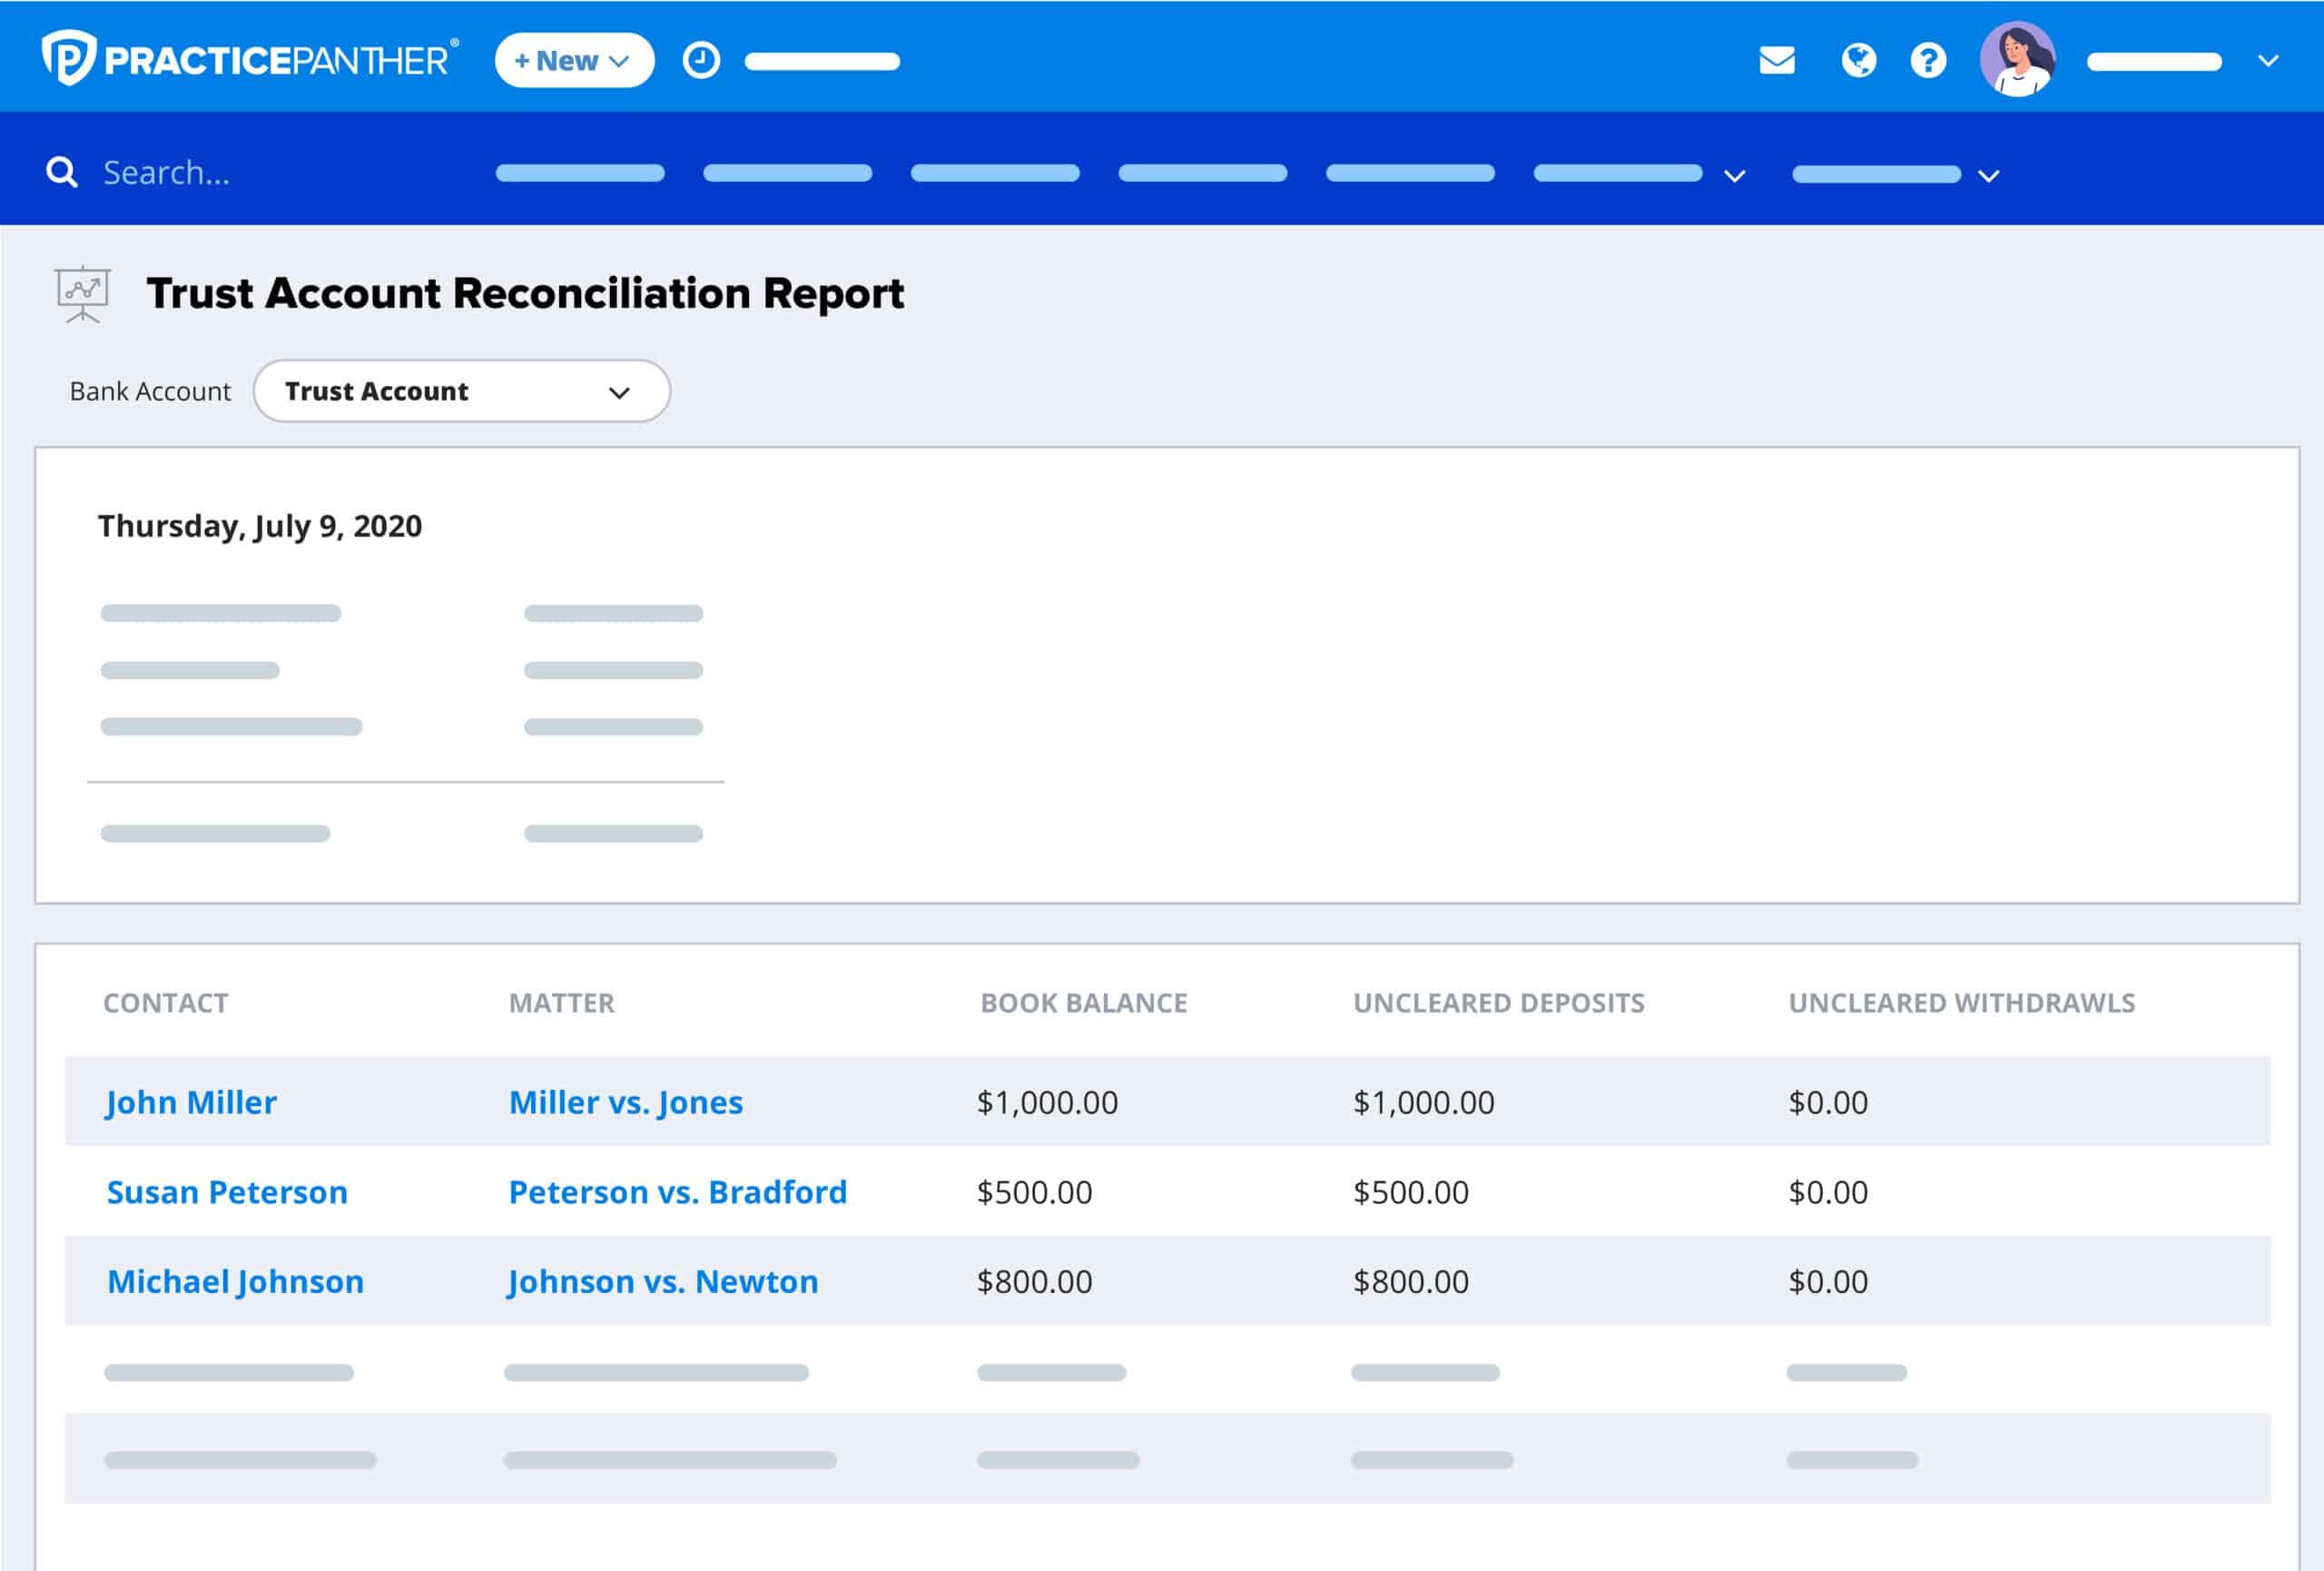Expand the account chevron in the top right
Screen dimensions: 2324x1571
(x=2268, y=62)
